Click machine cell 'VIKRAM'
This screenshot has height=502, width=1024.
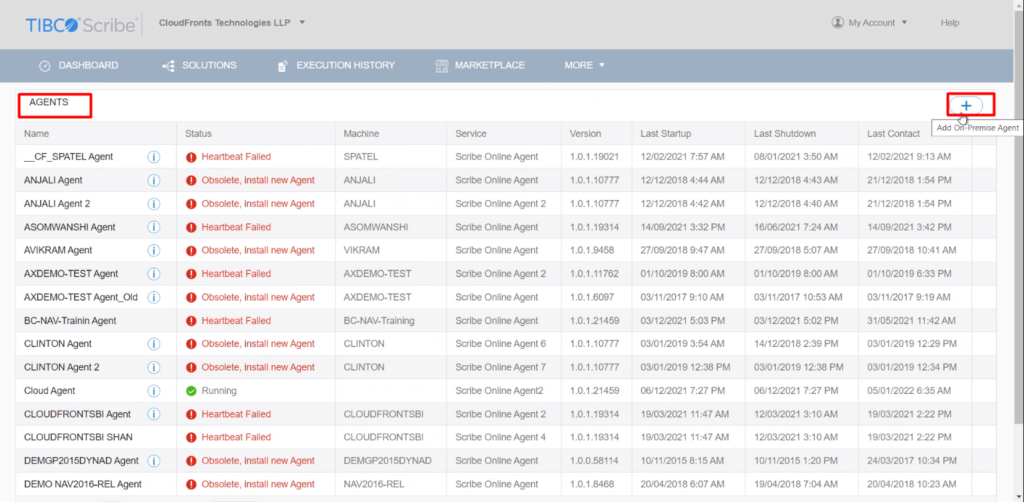tap(361, 250)
